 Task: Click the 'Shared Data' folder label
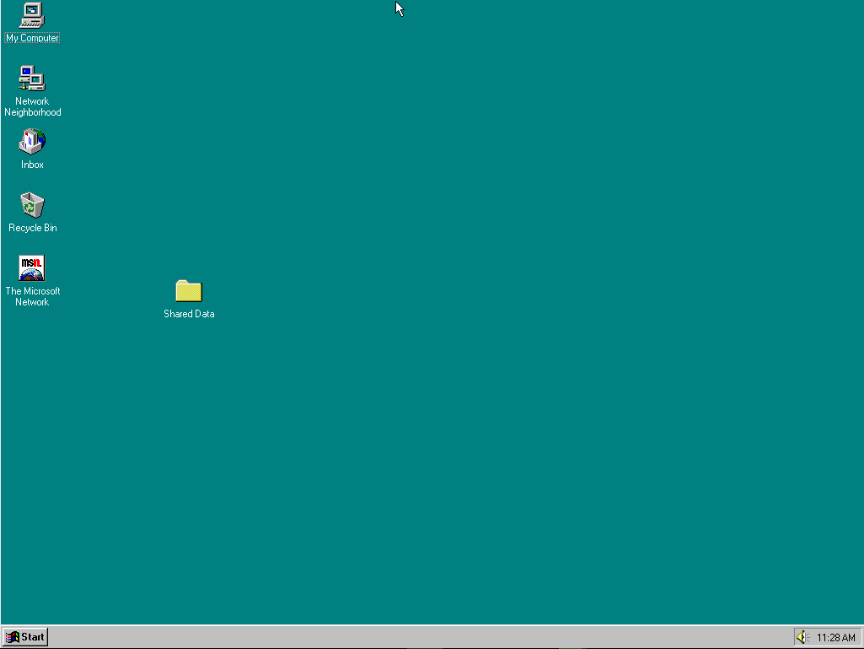(189, 313)
